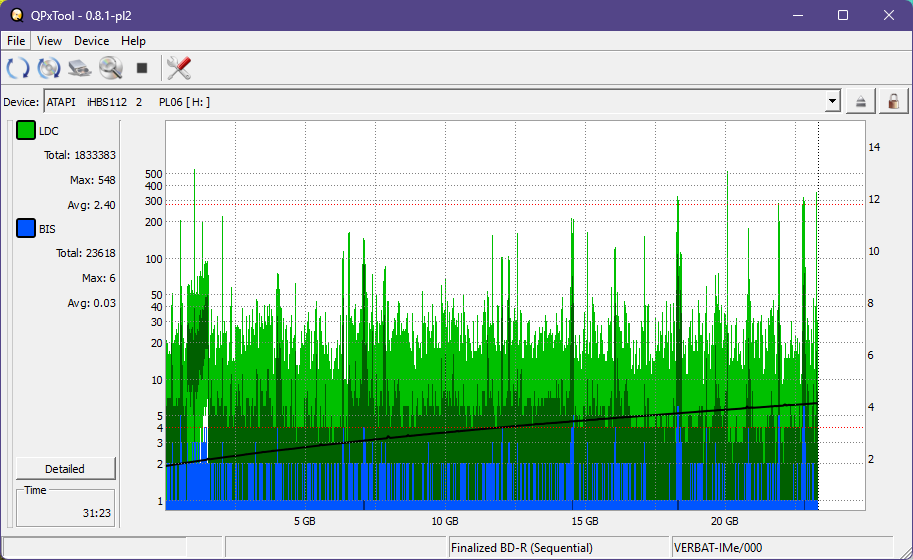Image resolution: width=913 pixels, height=560 pixels.
Task: Grab the window resize grip corner
Action: click(x=905, y=553)
